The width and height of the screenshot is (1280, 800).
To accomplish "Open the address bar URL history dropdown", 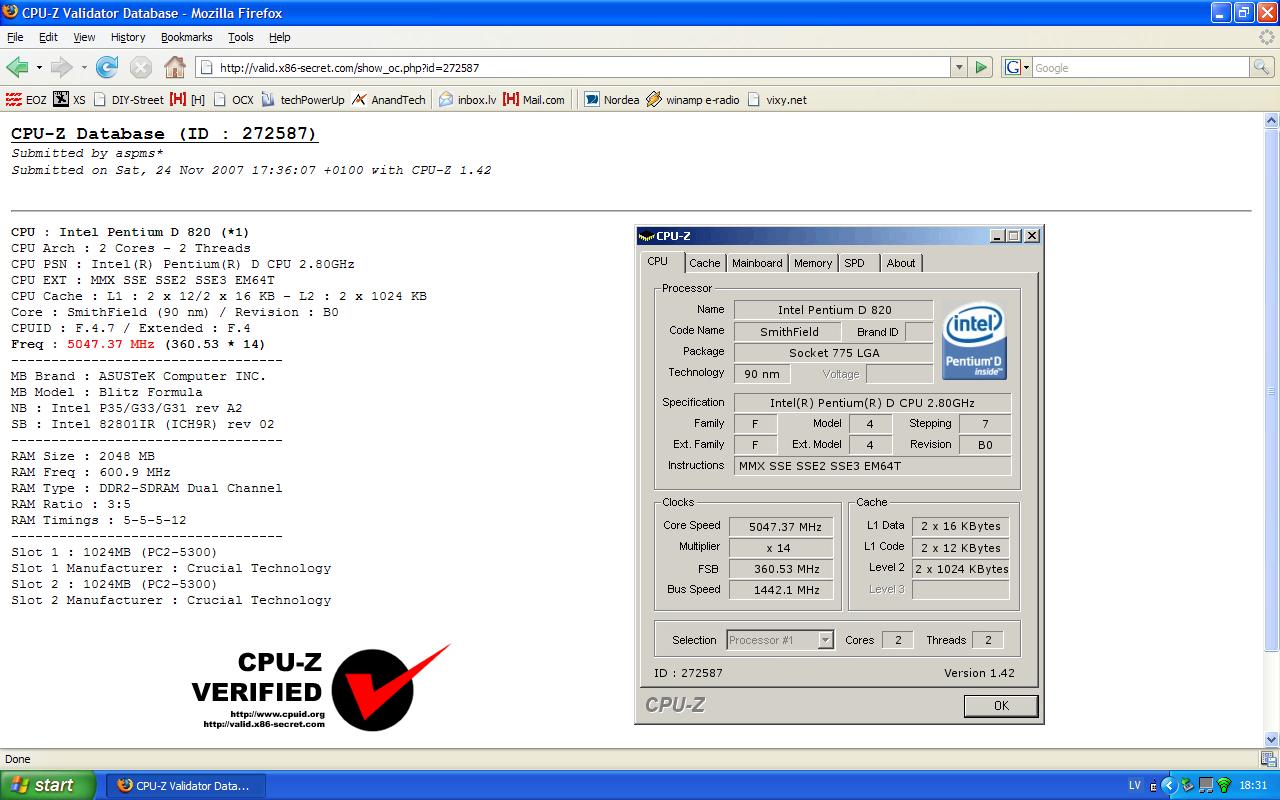I will tap(959, 67).
